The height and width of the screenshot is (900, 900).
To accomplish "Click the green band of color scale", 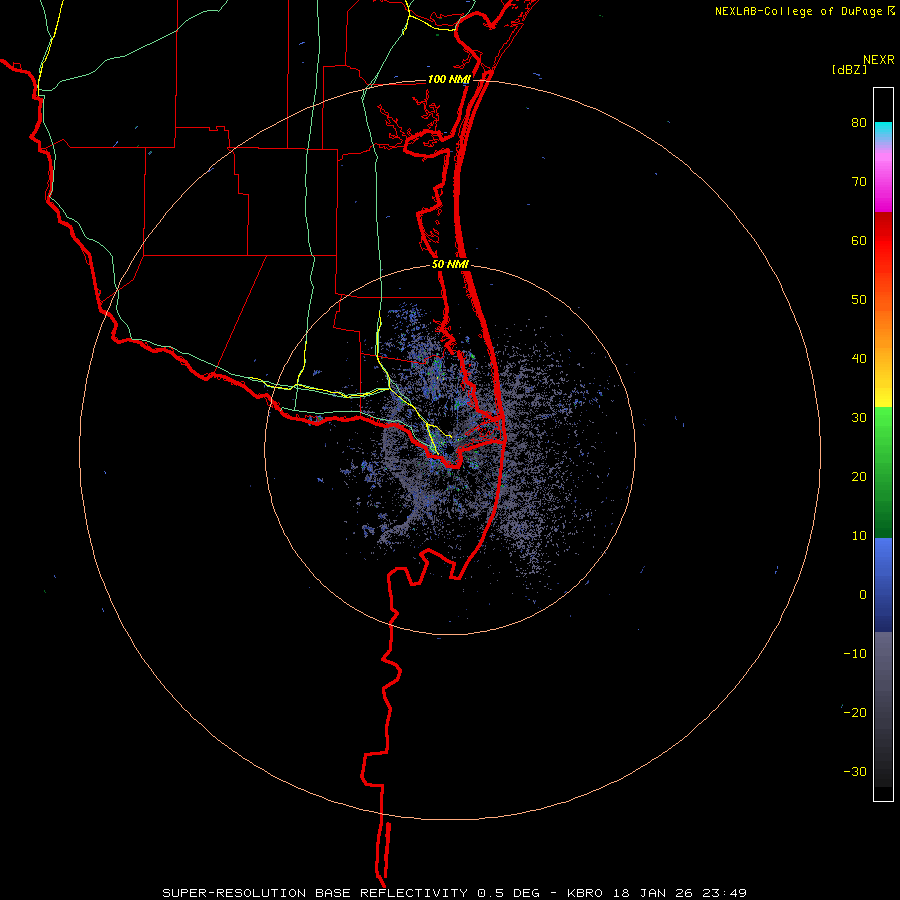I will [883, 471].
